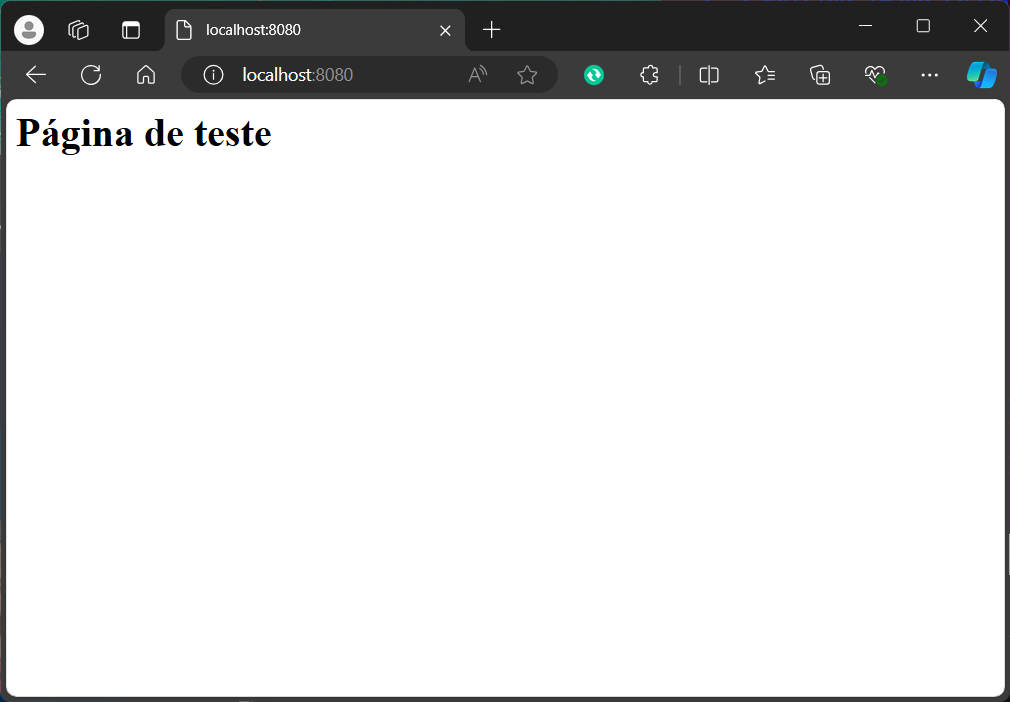Open the Workspaces panel
This screenshot has width=1010, height=702.
(x=79, y=30)
